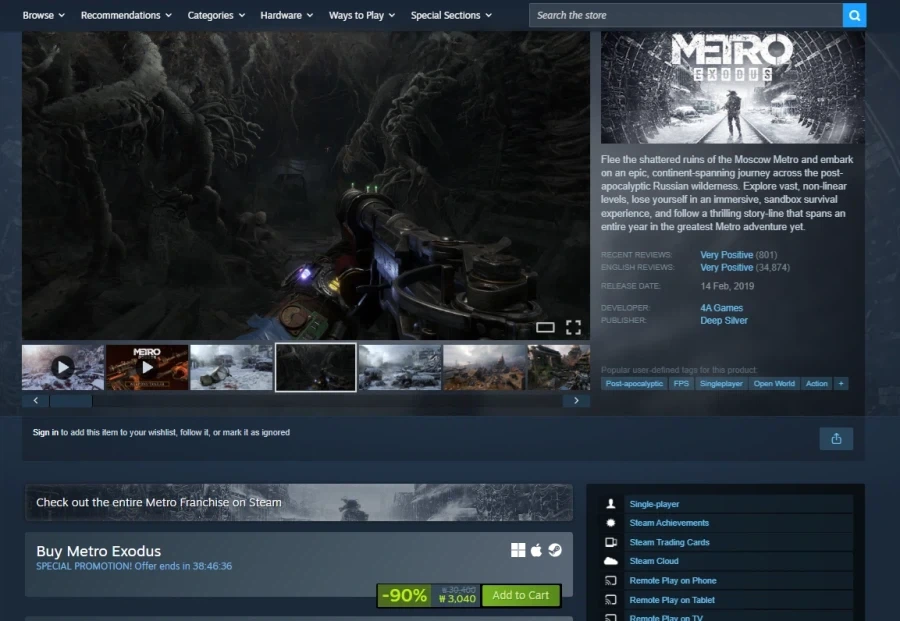Click the -90% discount badge
The height and width of the screenshot is (621, 900).
(404, 595)
